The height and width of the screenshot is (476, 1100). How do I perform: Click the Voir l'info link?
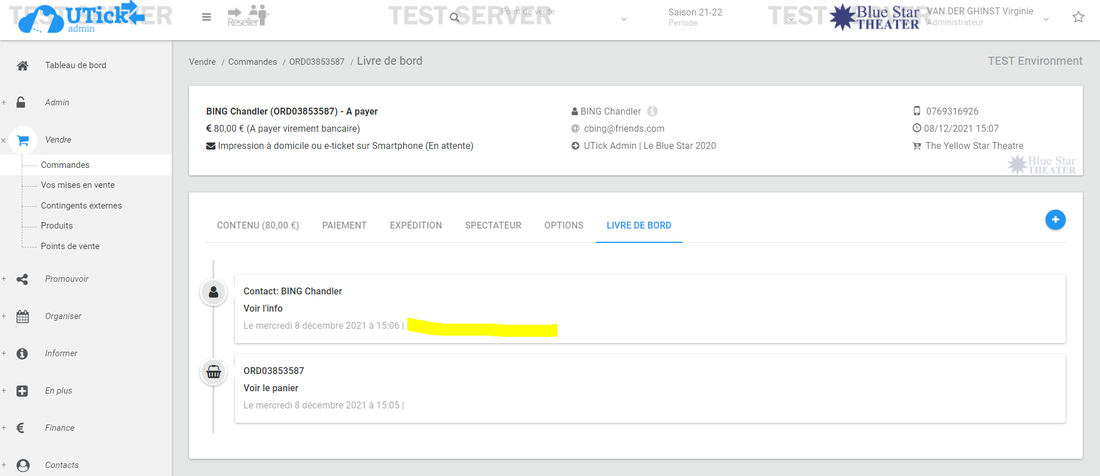pos(263,309)
